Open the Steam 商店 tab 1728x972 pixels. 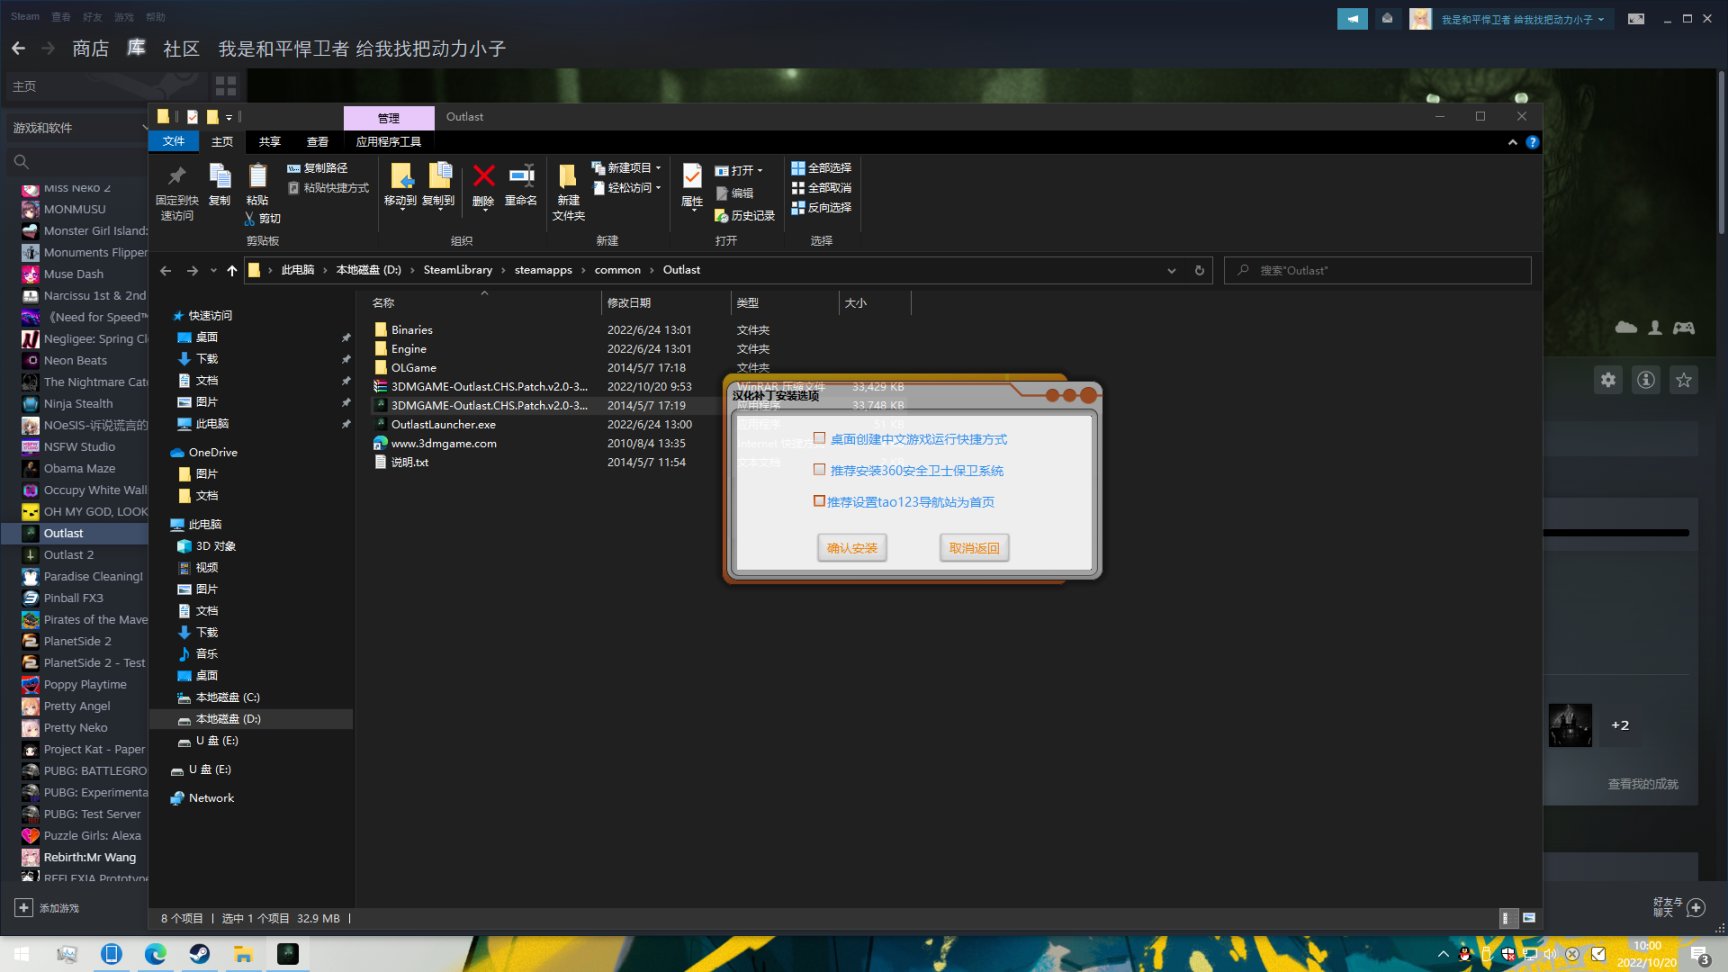pos(90,48)
